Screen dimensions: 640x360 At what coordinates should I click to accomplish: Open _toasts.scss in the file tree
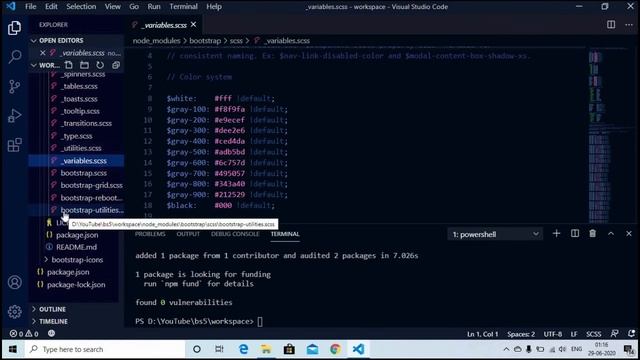coord(80,99)
